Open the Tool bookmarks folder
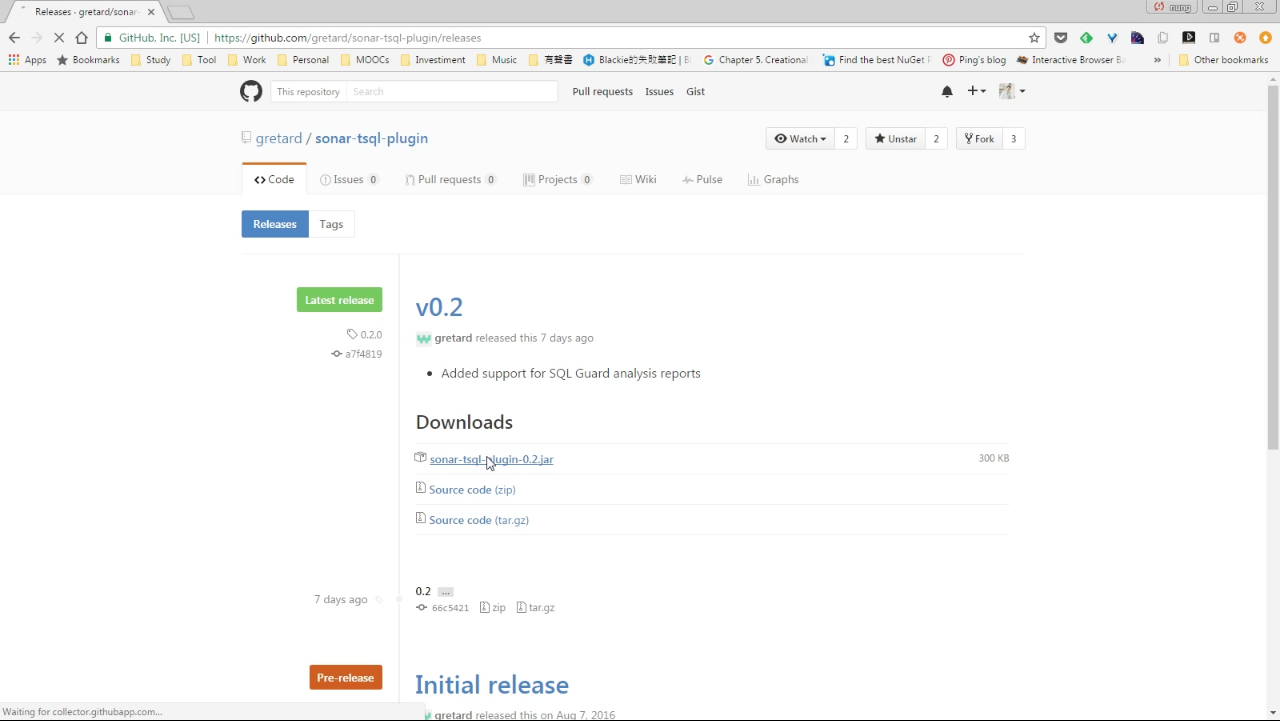Viewport: 1280px width, 721px height. pos(199,60)
